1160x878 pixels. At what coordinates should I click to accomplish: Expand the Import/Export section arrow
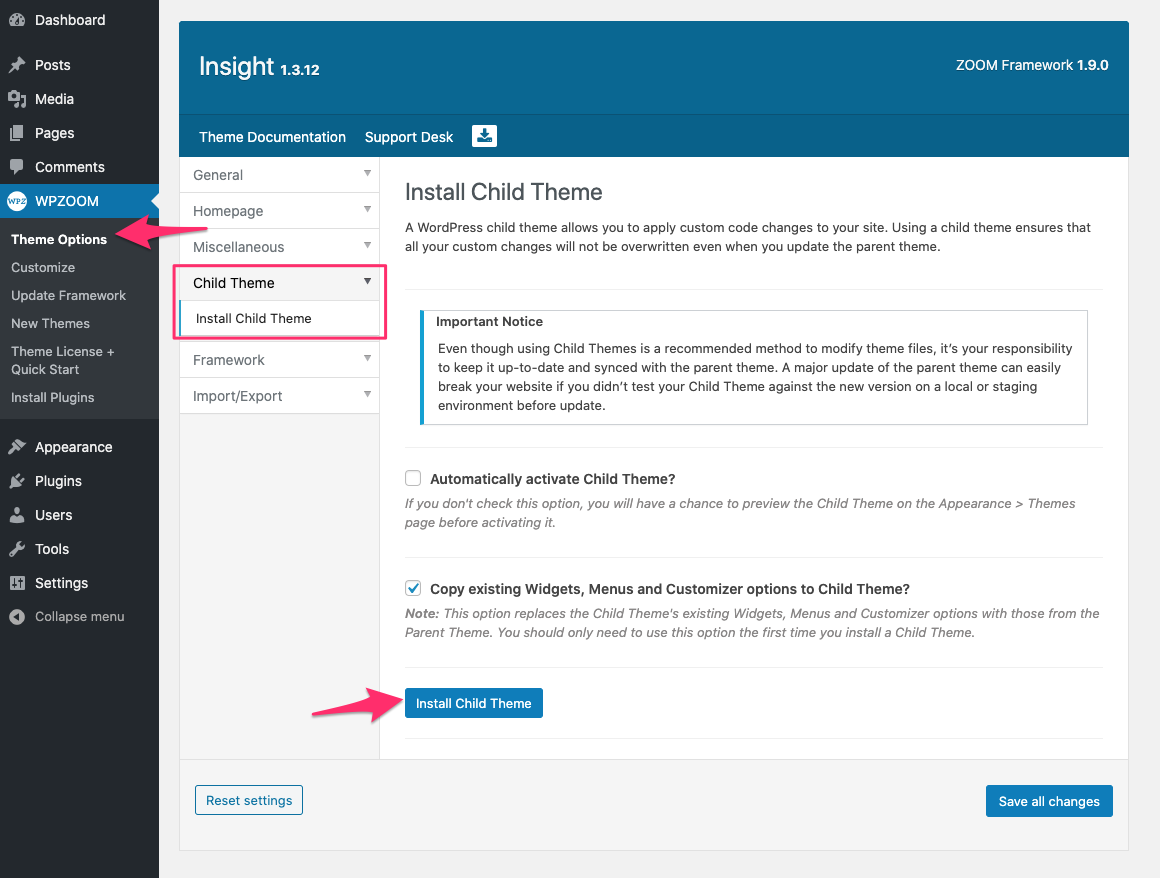tap(367, 394)
